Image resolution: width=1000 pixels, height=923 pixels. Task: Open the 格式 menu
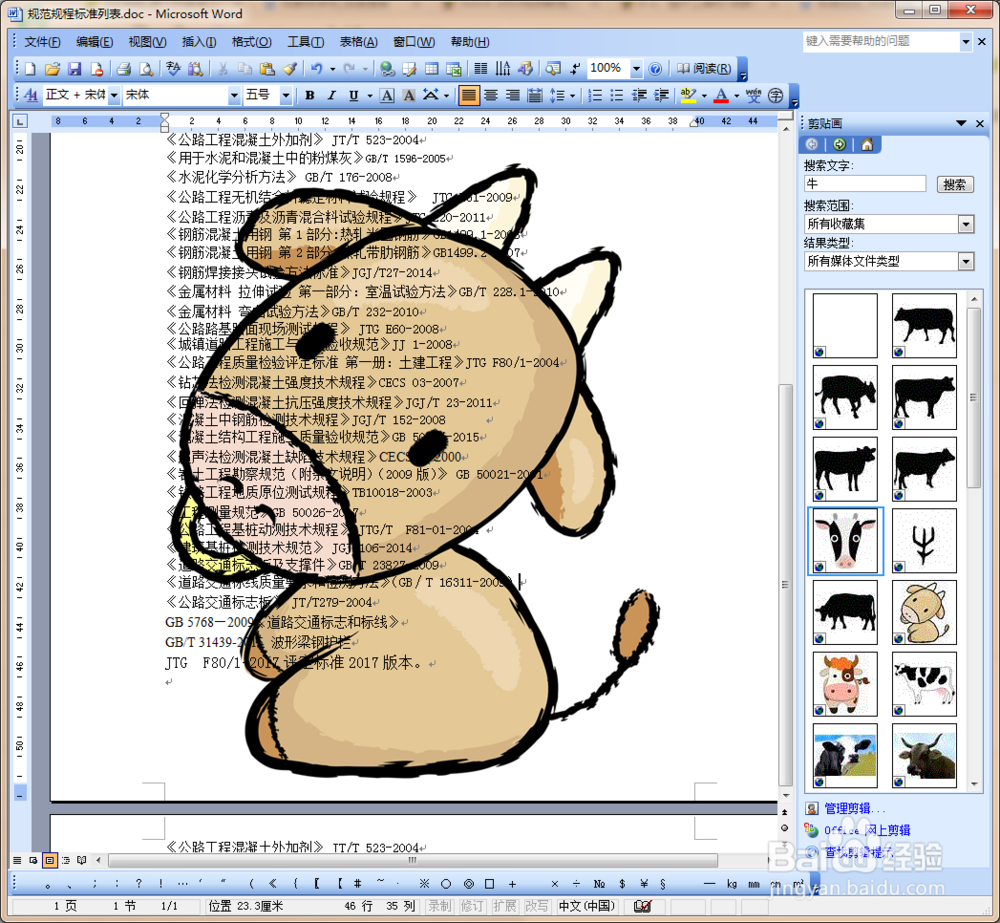pyautogui.click(x=251, y=42)
